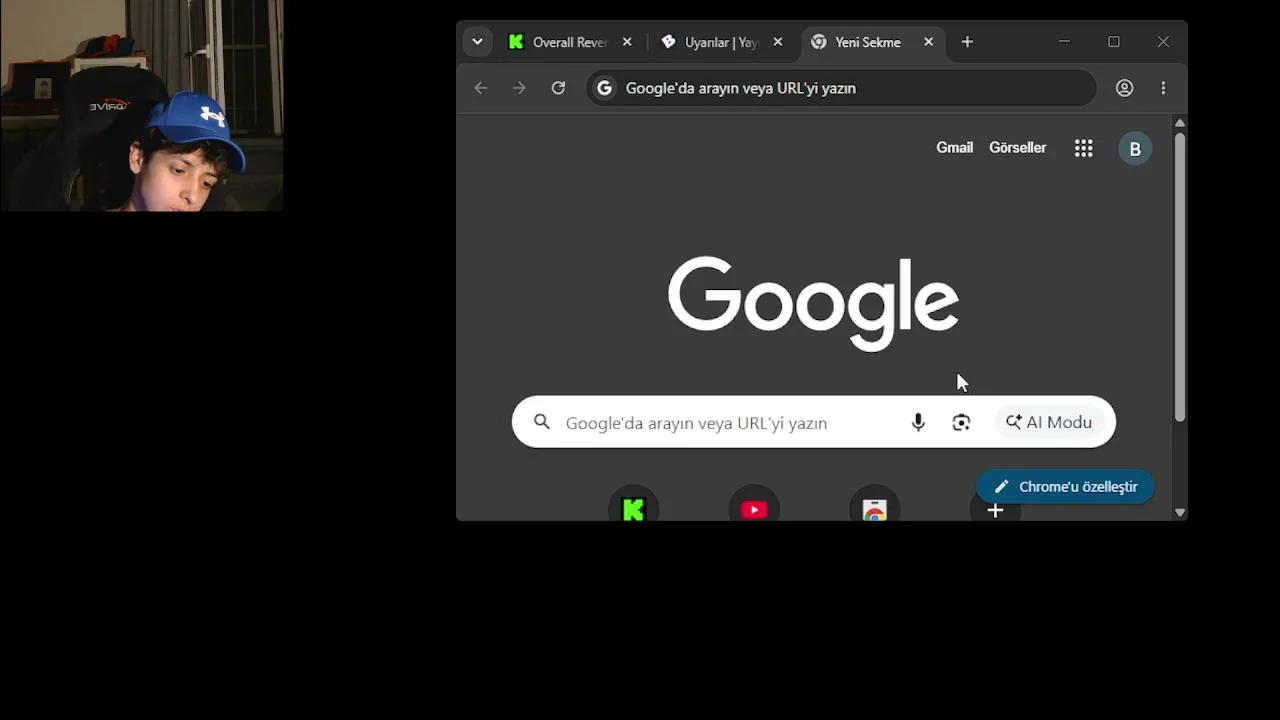Open a new tab with plus button

coord(967,42)
